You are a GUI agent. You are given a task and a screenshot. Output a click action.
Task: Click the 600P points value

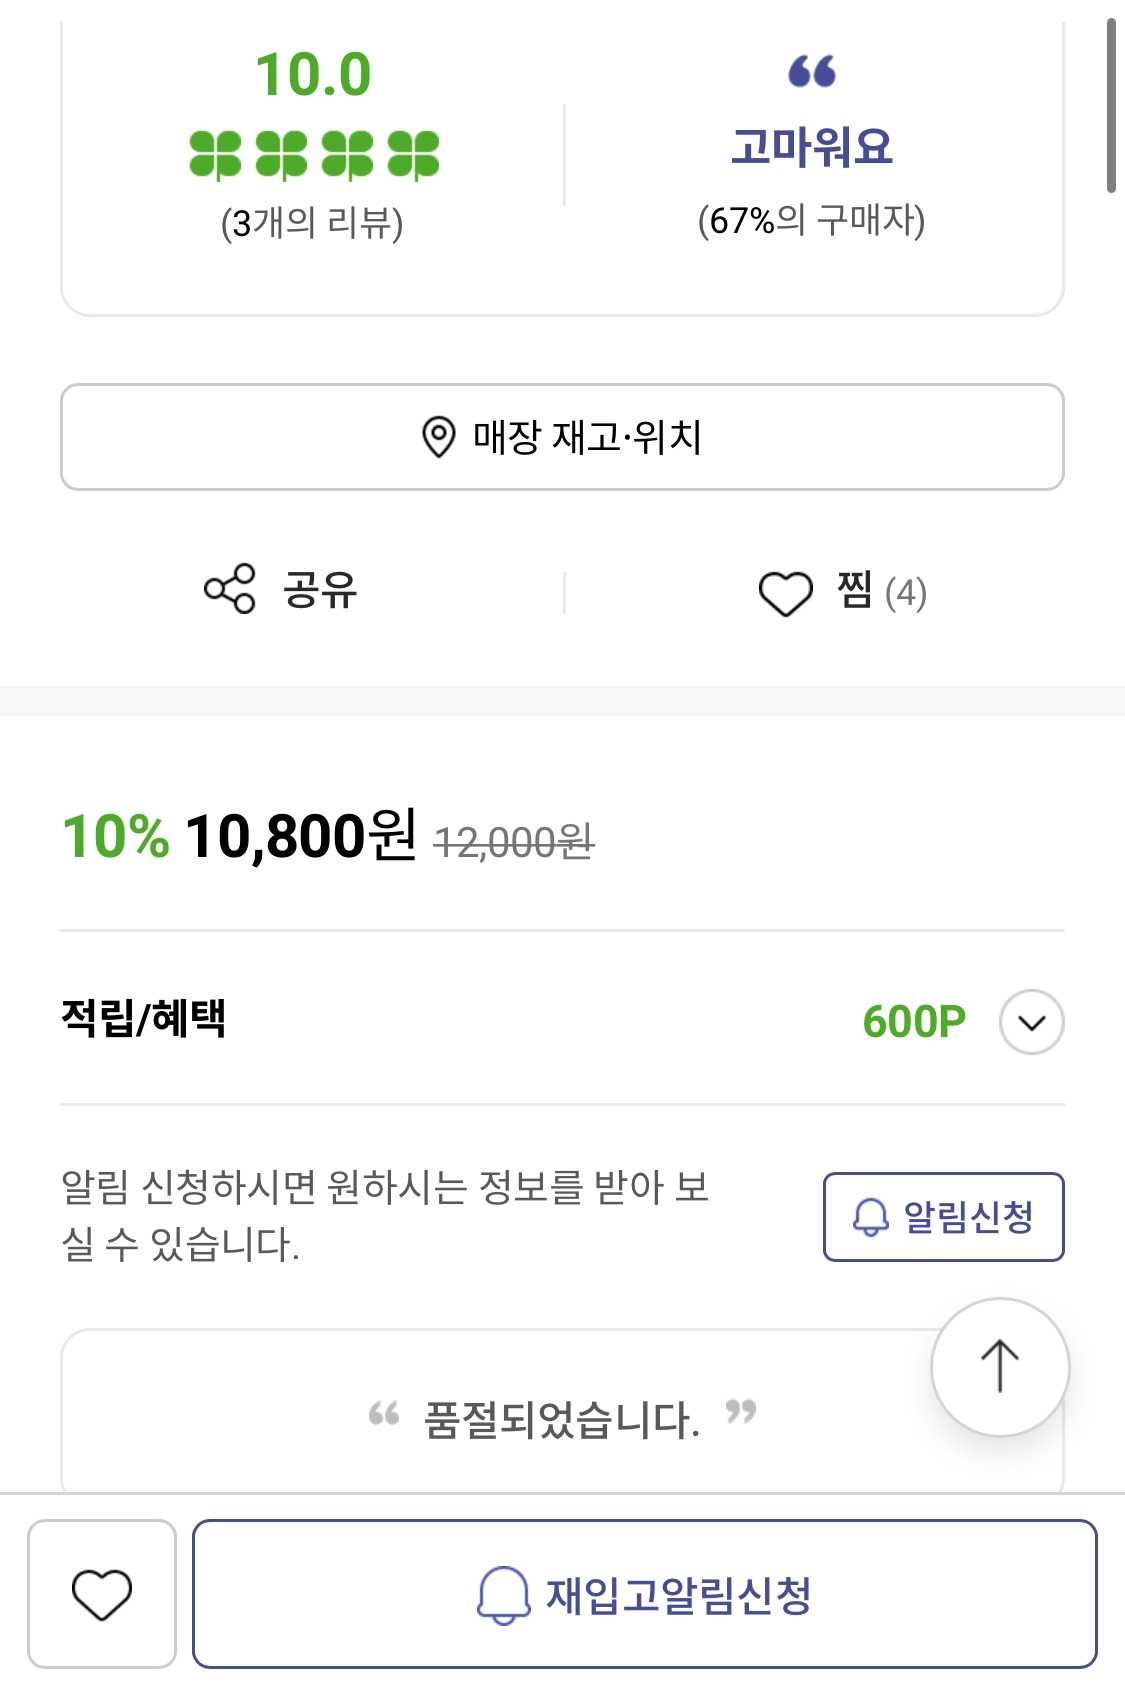pyautogui.click(x=914, y=1022)
